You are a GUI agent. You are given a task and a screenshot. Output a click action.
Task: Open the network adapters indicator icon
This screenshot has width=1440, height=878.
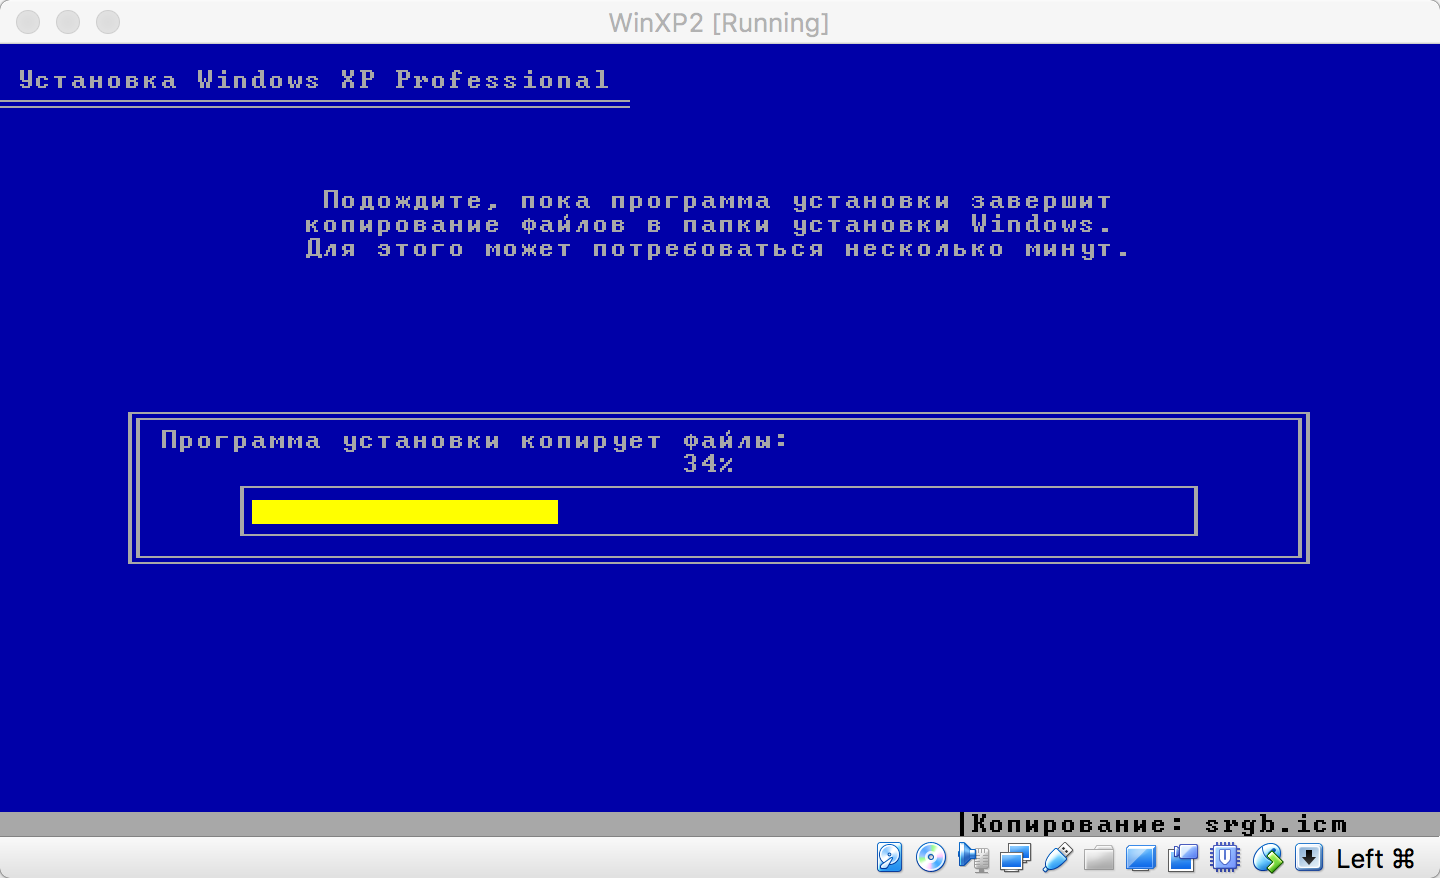coord(1015,858)
